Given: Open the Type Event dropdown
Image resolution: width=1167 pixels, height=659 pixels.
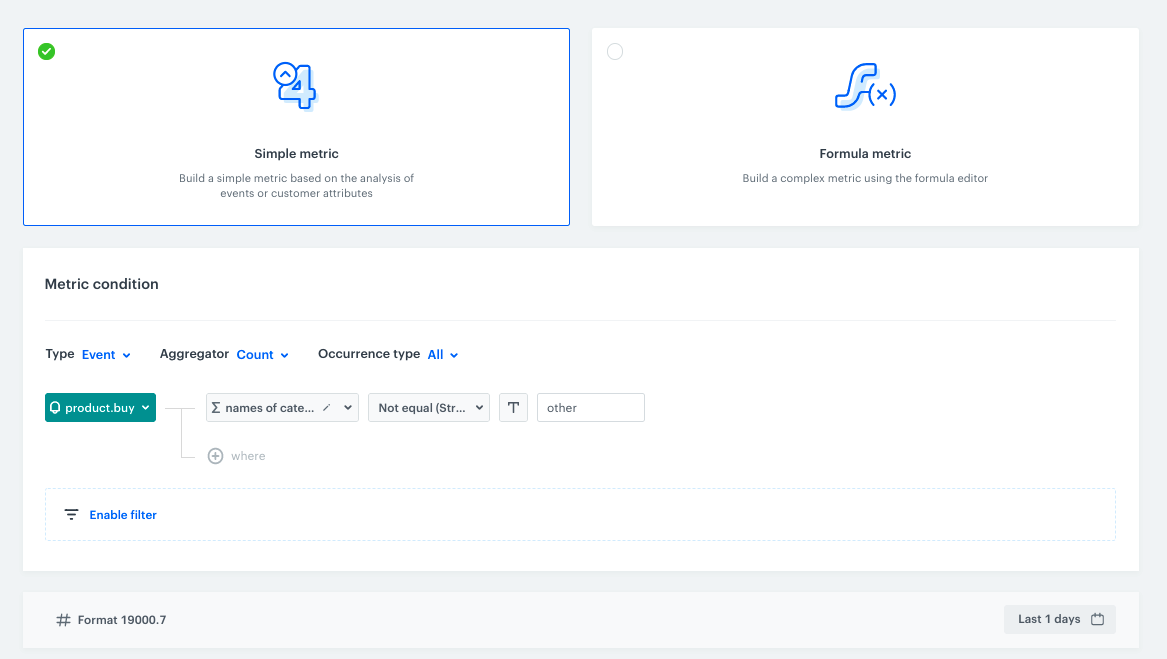Looking at the screenshot, I should pyautogui.click(x=104, y=354).
